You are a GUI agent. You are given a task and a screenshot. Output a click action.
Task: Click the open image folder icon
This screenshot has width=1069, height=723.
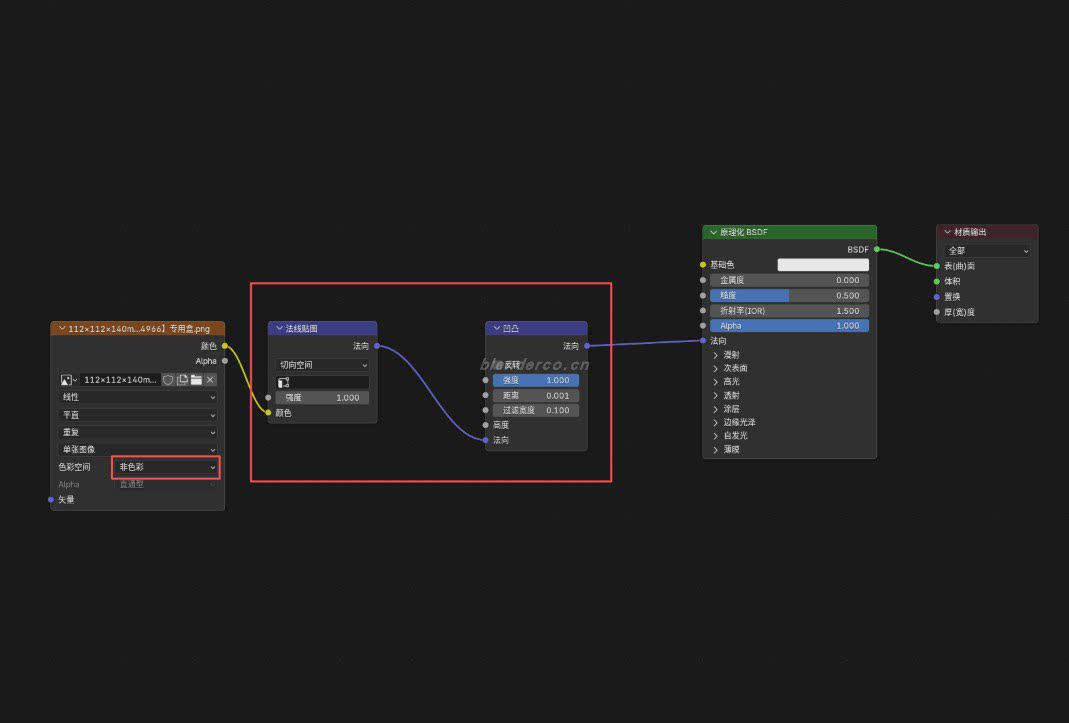click(196, 380)
